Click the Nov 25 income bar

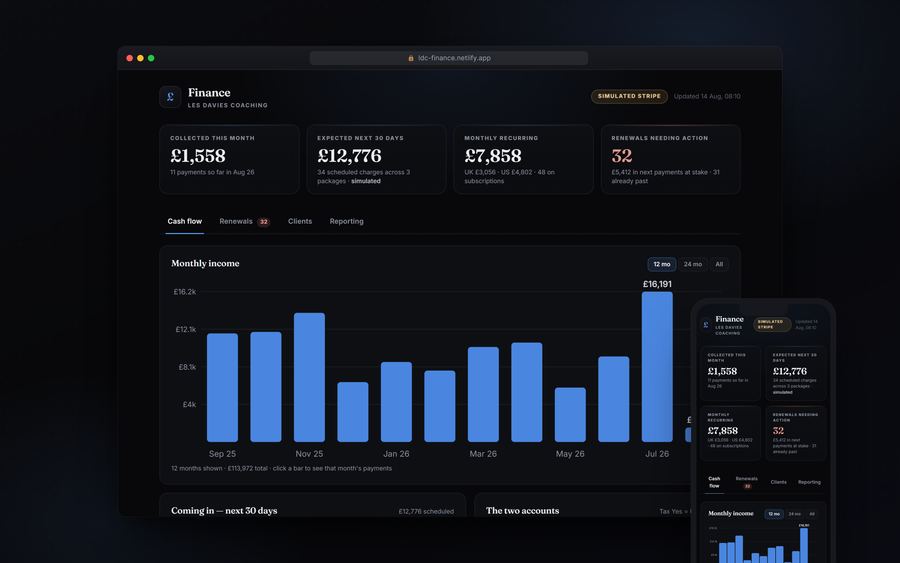(x=309, y=377)
